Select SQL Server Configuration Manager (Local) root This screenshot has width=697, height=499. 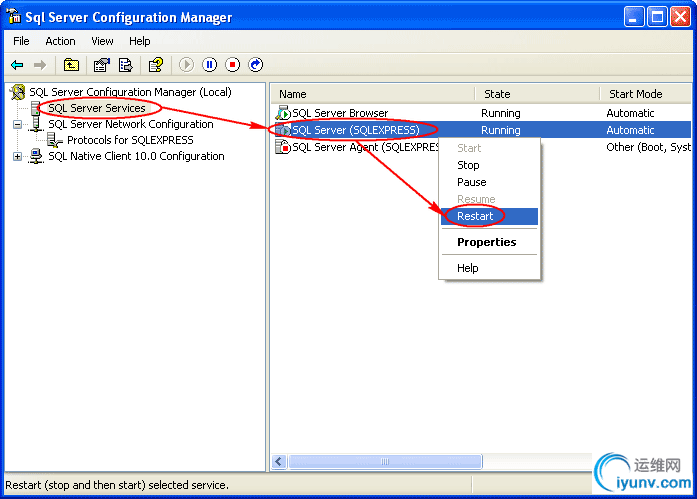pyautogui.click(x=130, y=92)
